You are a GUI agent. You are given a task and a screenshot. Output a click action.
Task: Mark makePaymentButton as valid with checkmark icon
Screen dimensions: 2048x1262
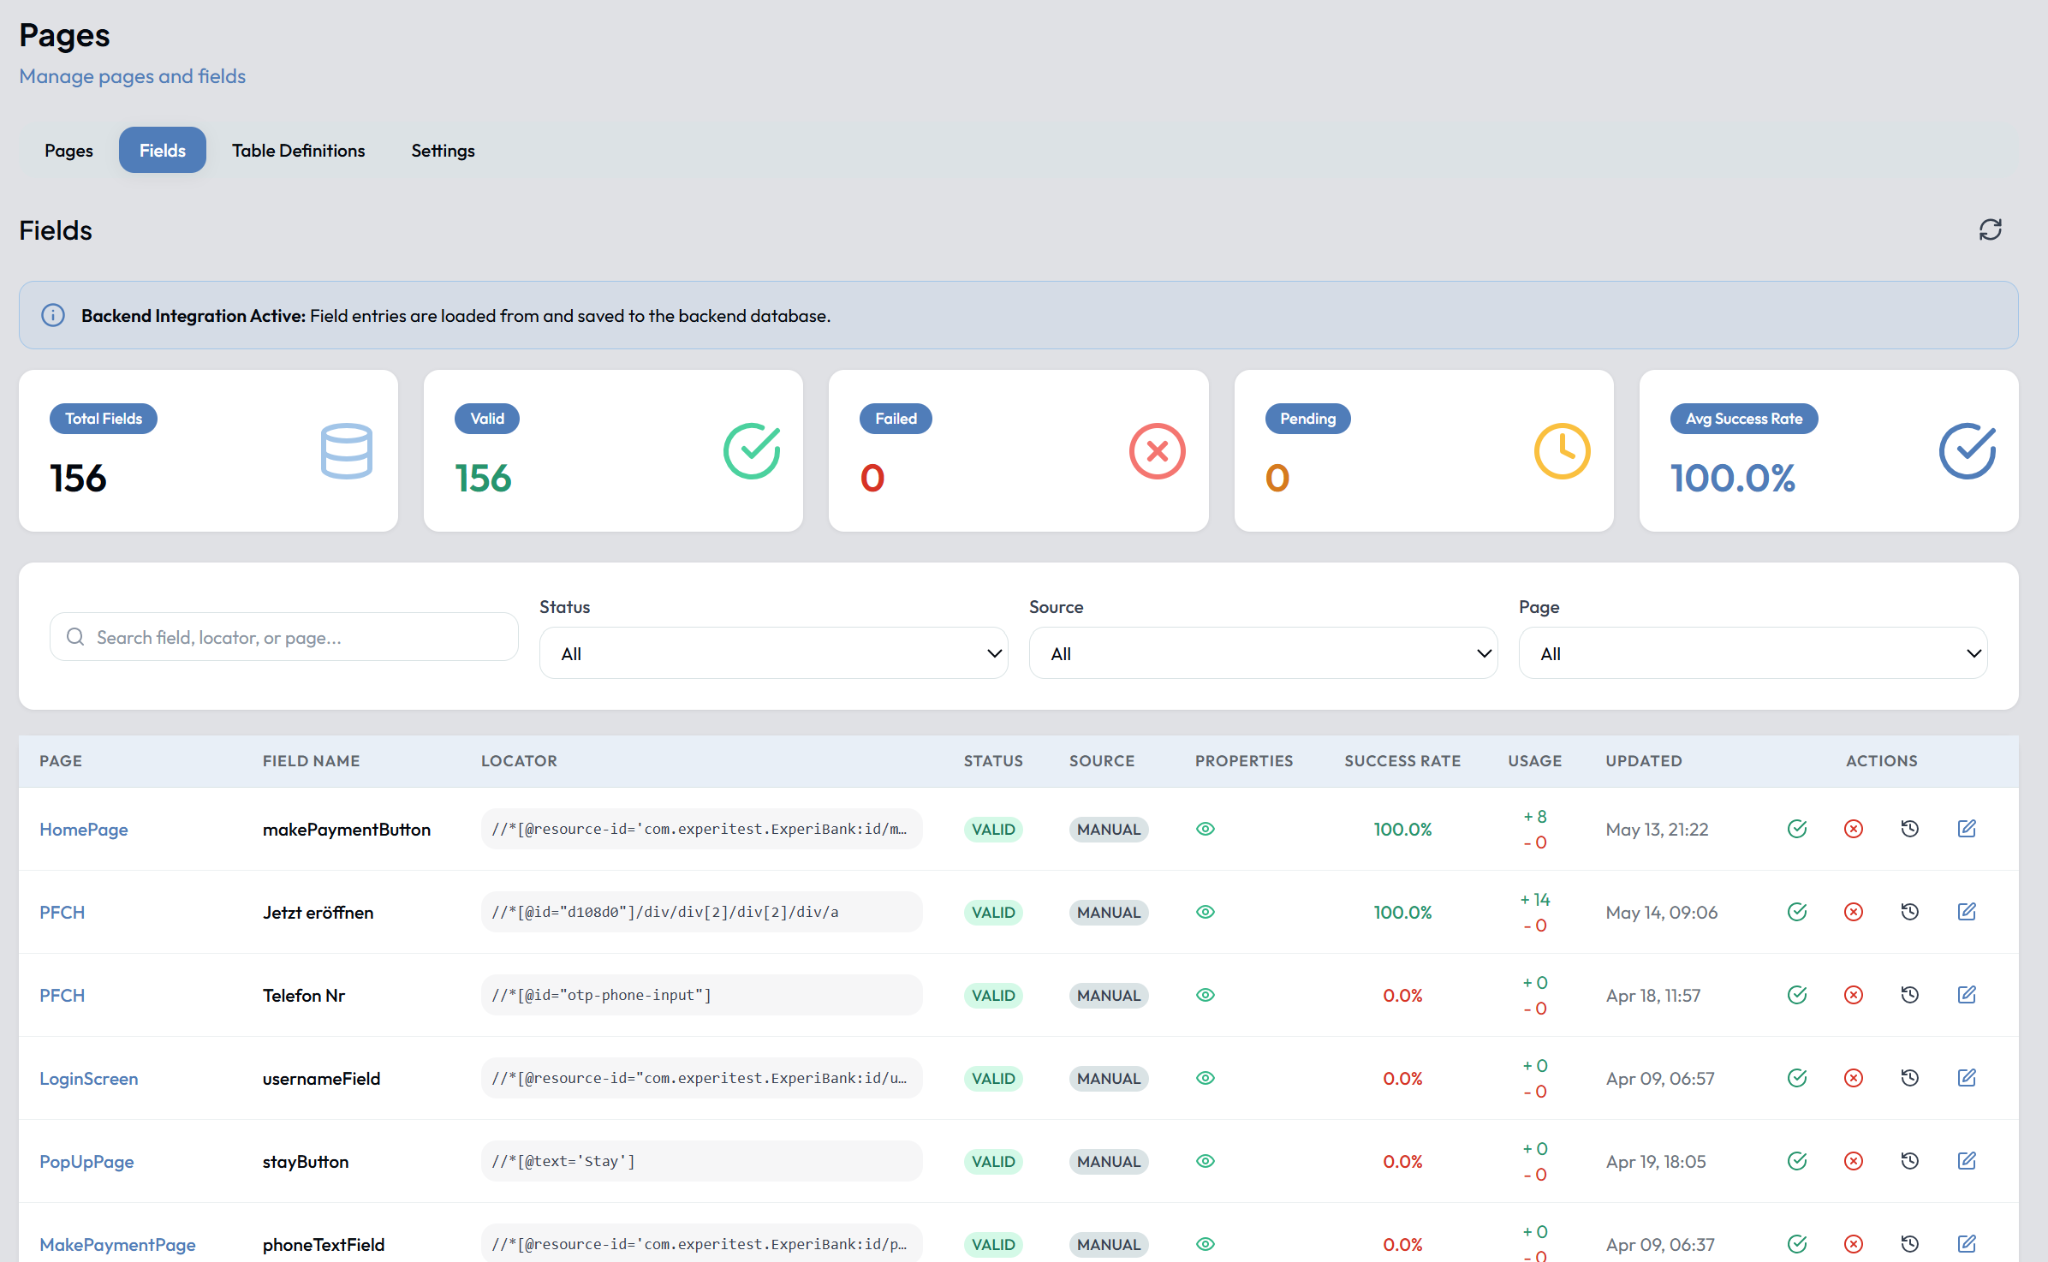(1797, 829)
